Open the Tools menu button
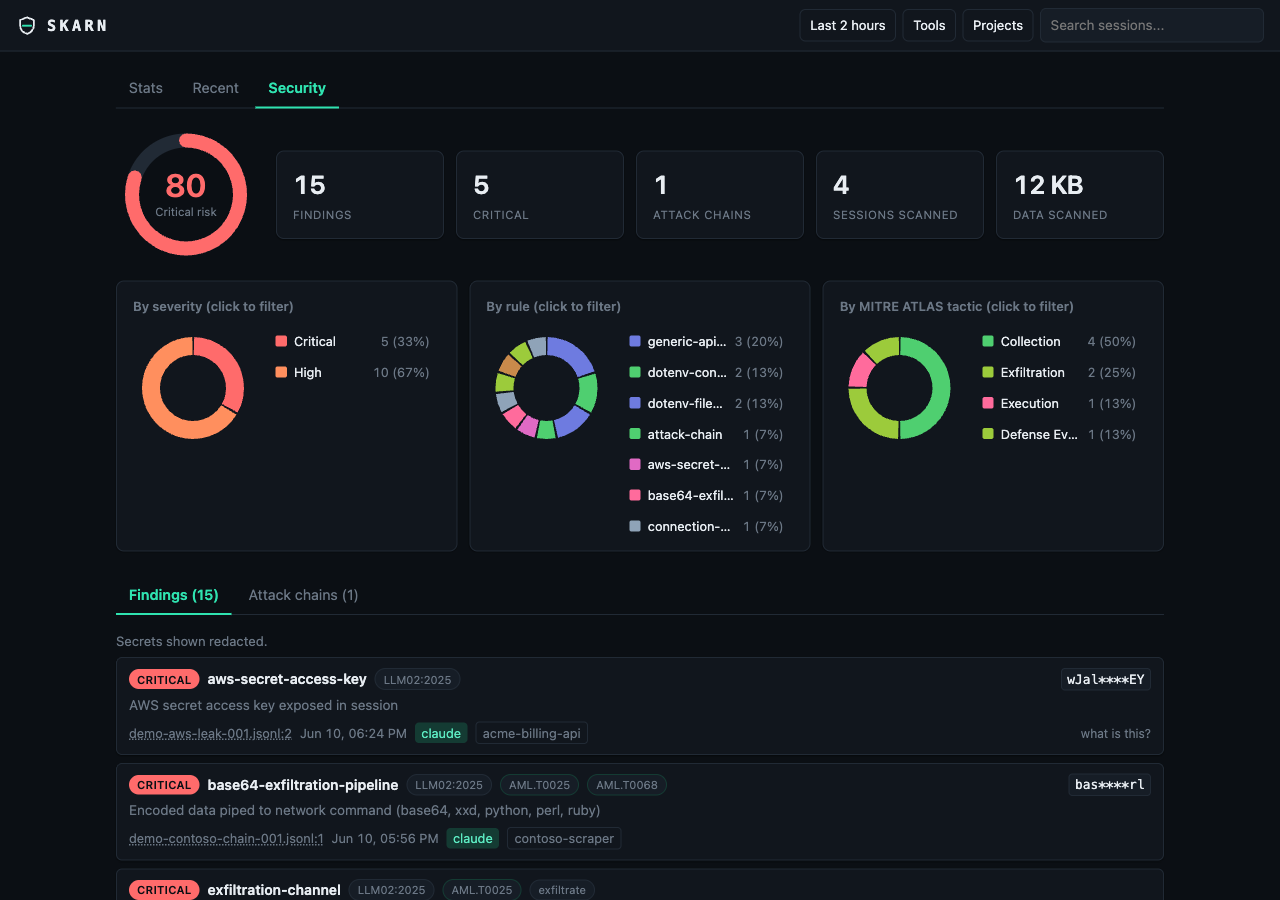 929,25
